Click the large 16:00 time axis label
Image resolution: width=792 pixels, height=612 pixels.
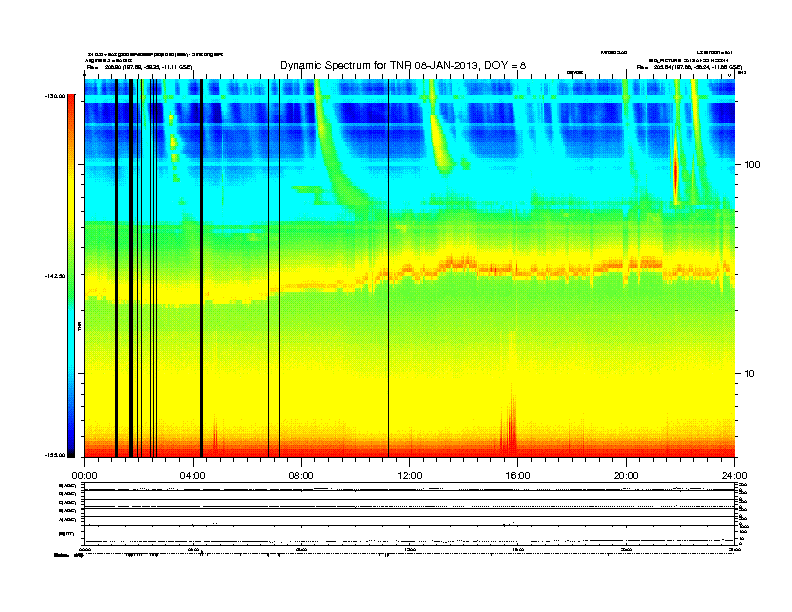click(x=518, y=475)
